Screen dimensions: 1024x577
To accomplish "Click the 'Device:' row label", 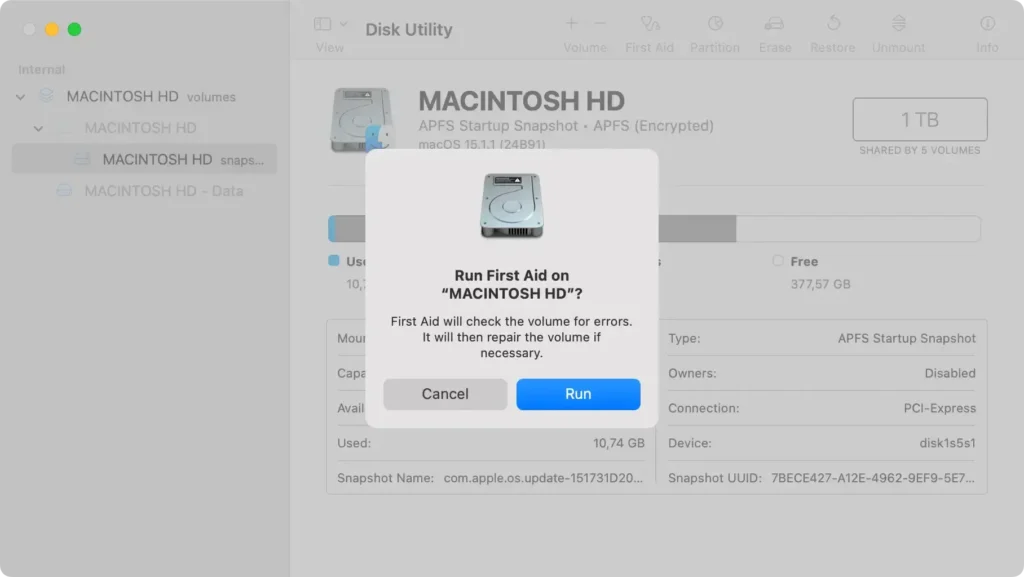I will [690, 443].
